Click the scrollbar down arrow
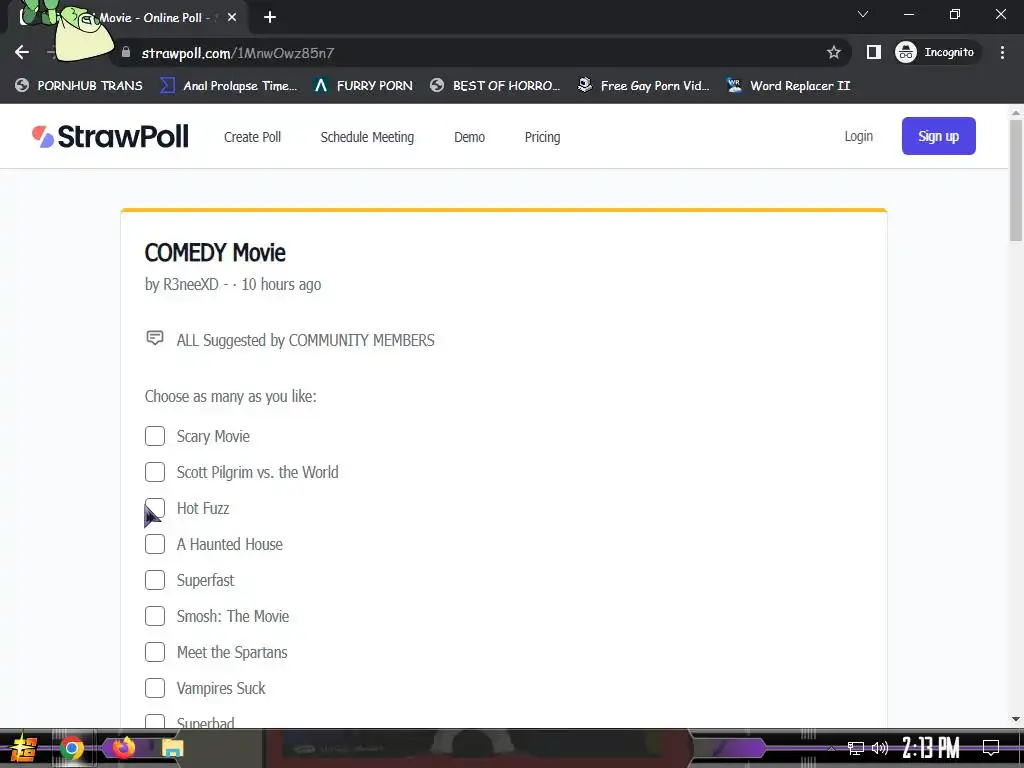Image resolution: width=1024 pixels, height=768 pixels. tap(1016, 719)
